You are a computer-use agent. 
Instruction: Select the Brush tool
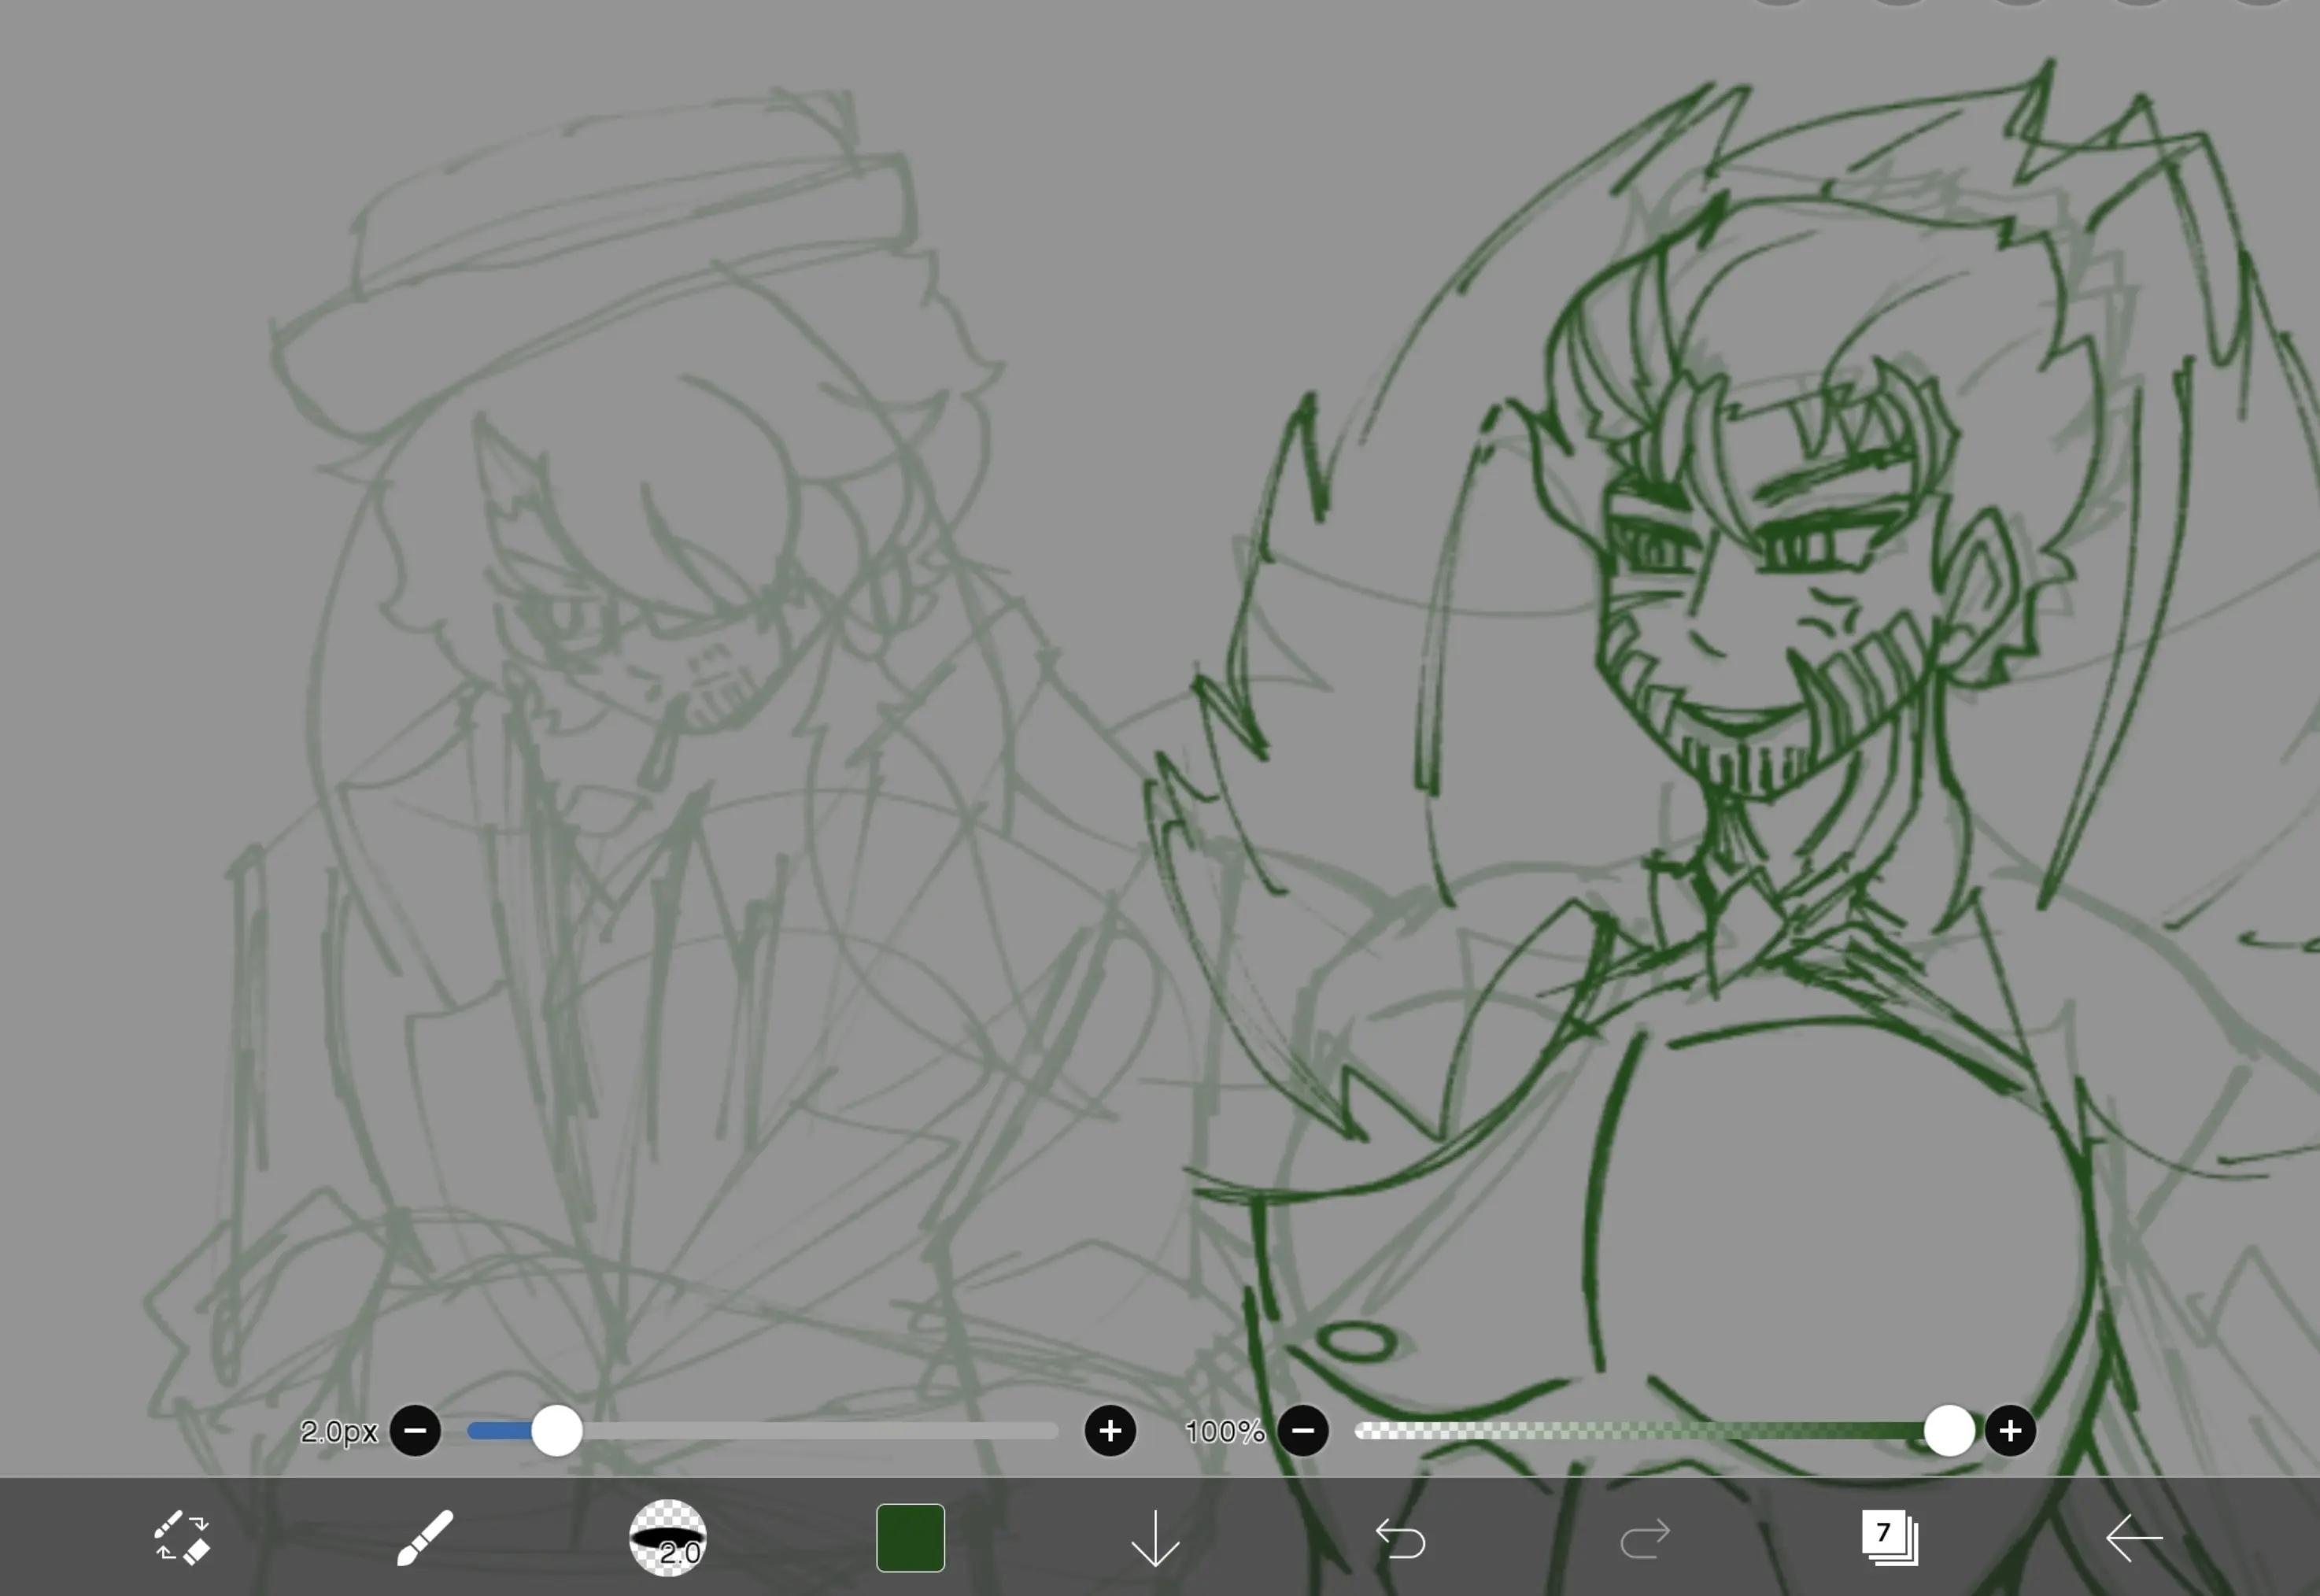[x=425, y=1538]
